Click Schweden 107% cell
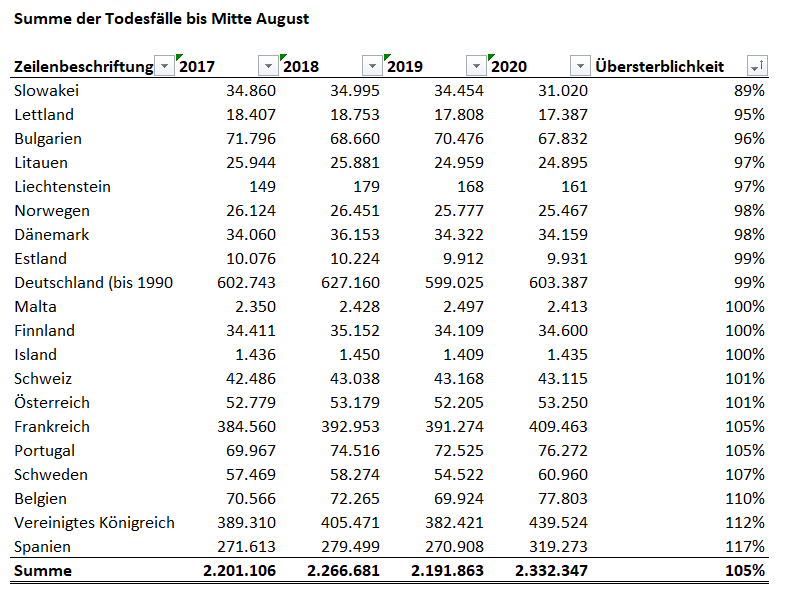Screen dimensions: 793x602 pos(745,475)
